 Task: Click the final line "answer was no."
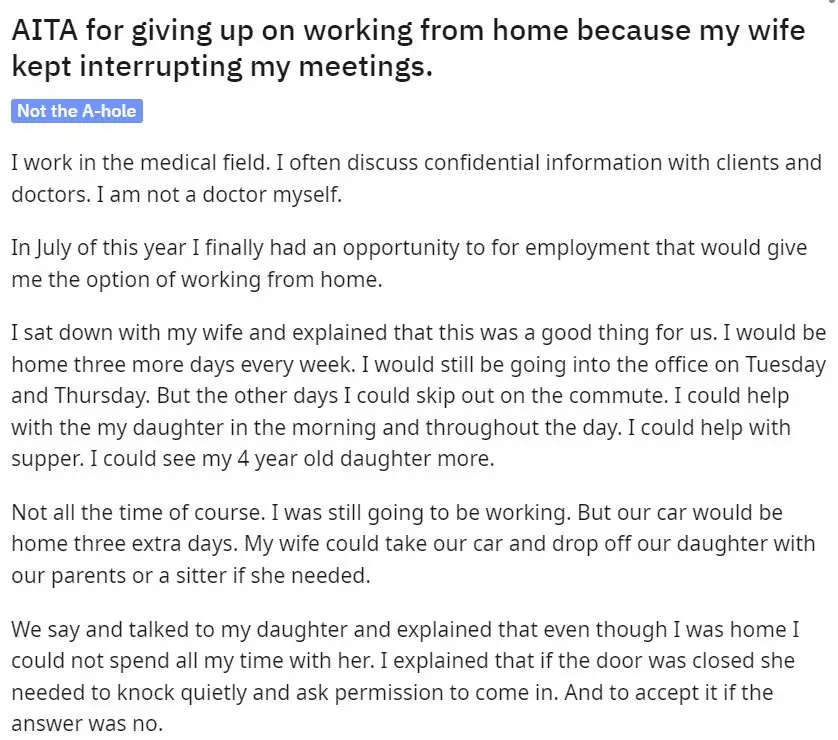87,724
